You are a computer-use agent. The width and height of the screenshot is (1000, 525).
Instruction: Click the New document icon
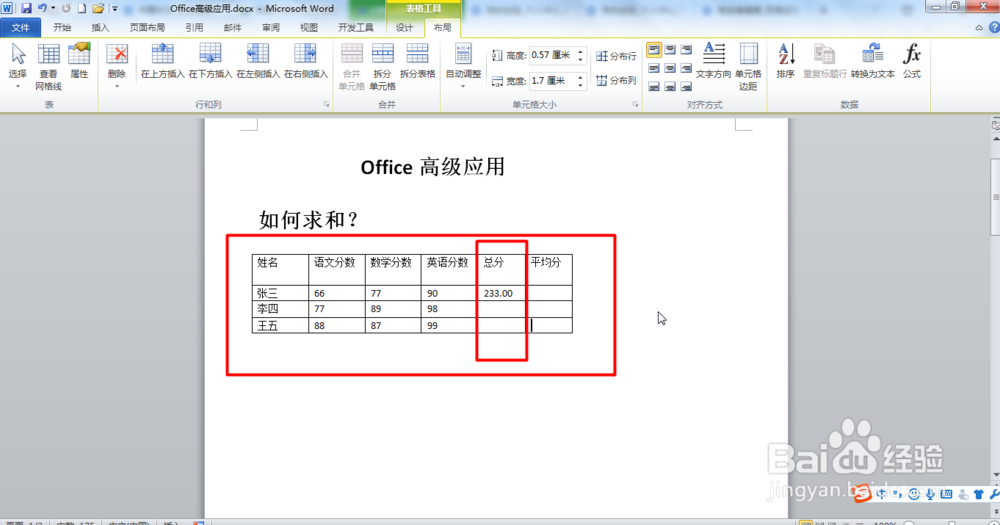tap(82, 8)
